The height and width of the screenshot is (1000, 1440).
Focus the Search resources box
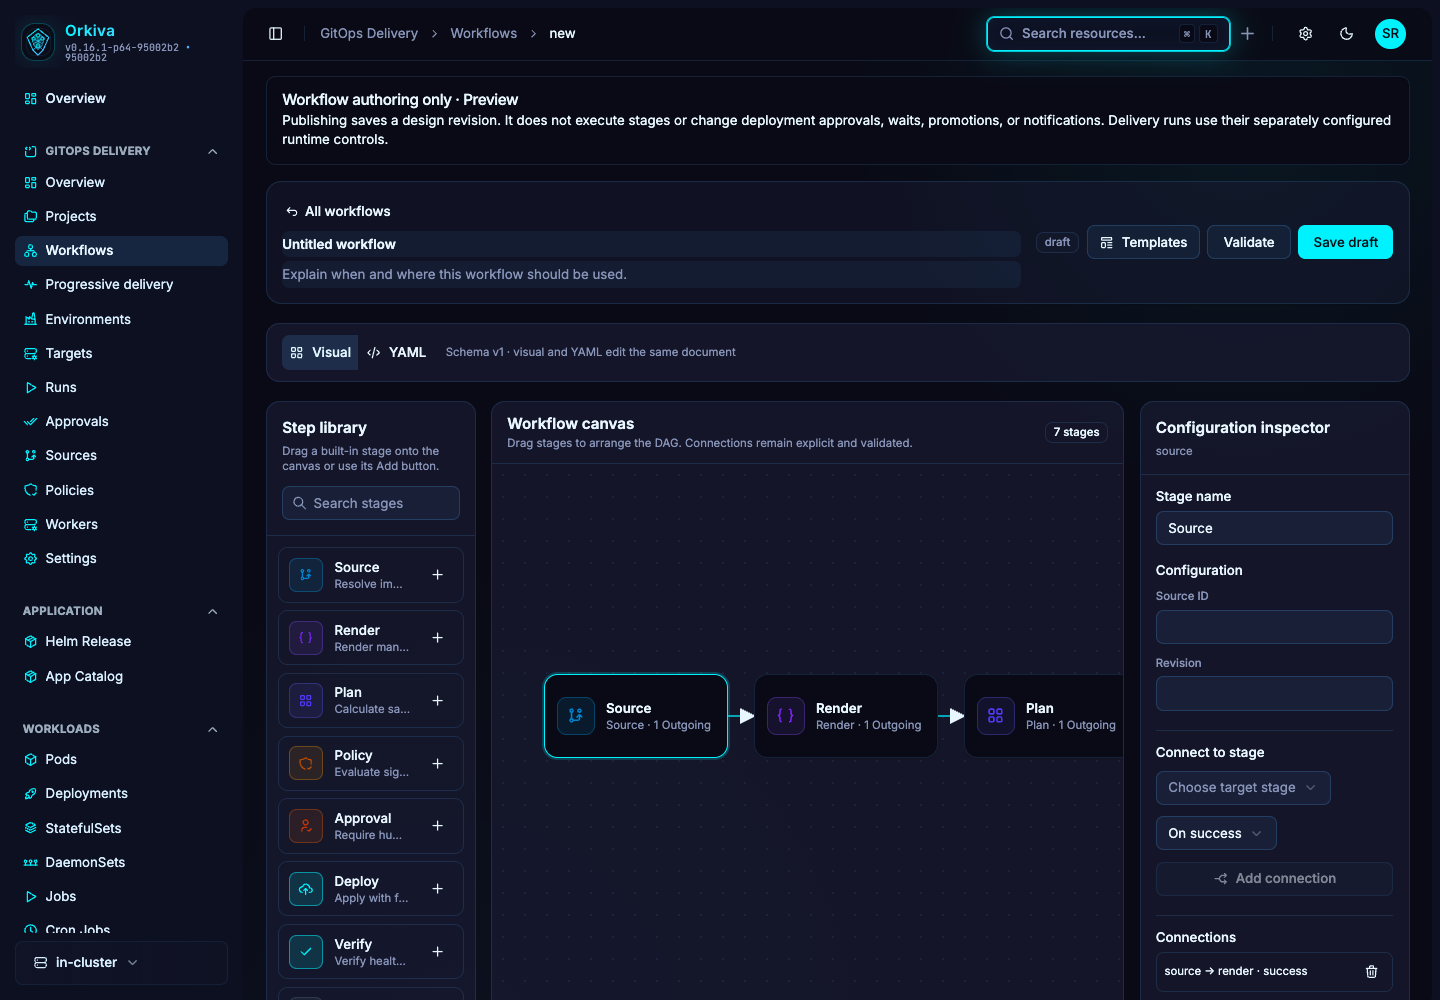tap(1108, 34)
